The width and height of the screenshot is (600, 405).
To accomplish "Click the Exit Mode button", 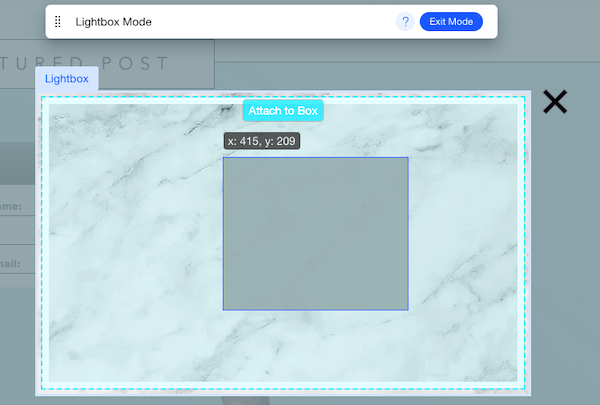I will pos(451,22).
